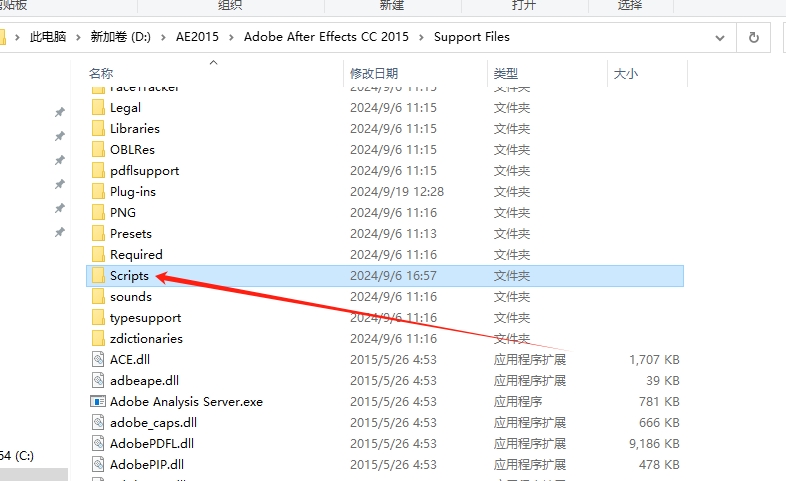The height and width of the screenshot is (481, 786).
Task: Select the ACE.dll file name
Action: pyautogui.click(x=130, y=360)
